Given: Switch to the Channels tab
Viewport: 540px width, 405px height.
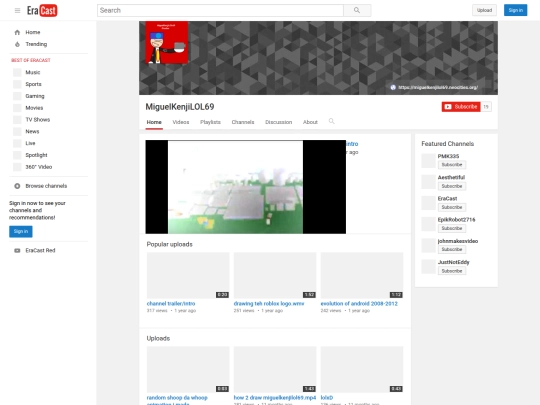Looking at the screenshot, I should (243, 122).
